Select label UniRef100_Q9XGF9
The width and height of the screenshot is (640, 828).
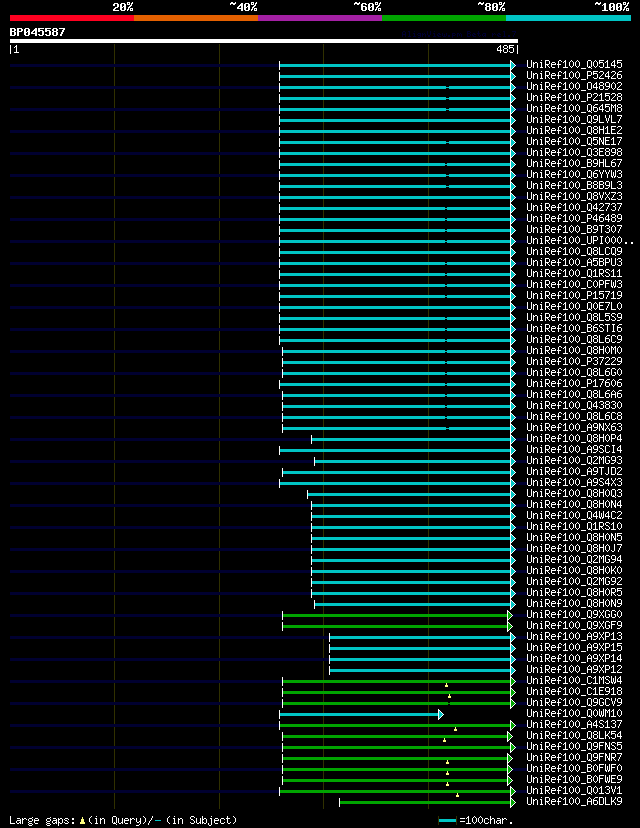coord(574,625)
